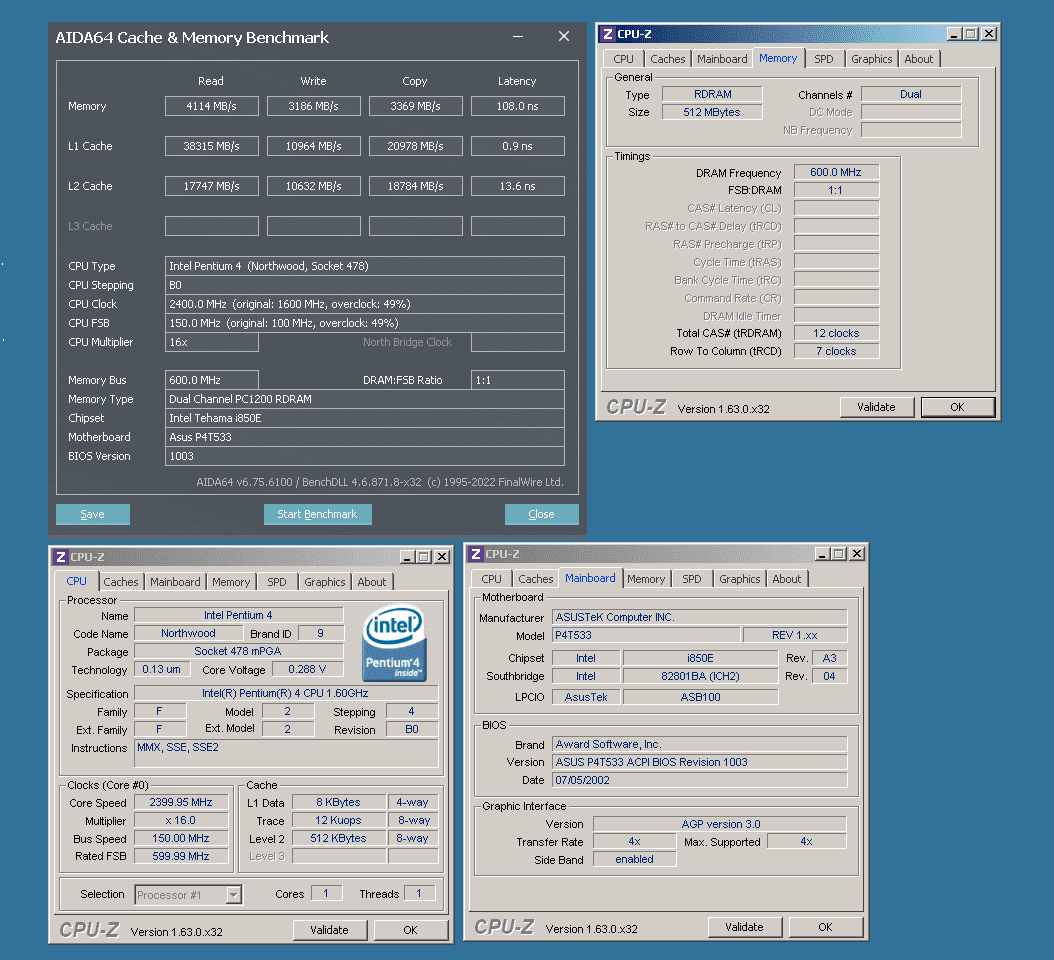
Task: Maximize the CPU-Z Memory window
Action: click(971, 34)
